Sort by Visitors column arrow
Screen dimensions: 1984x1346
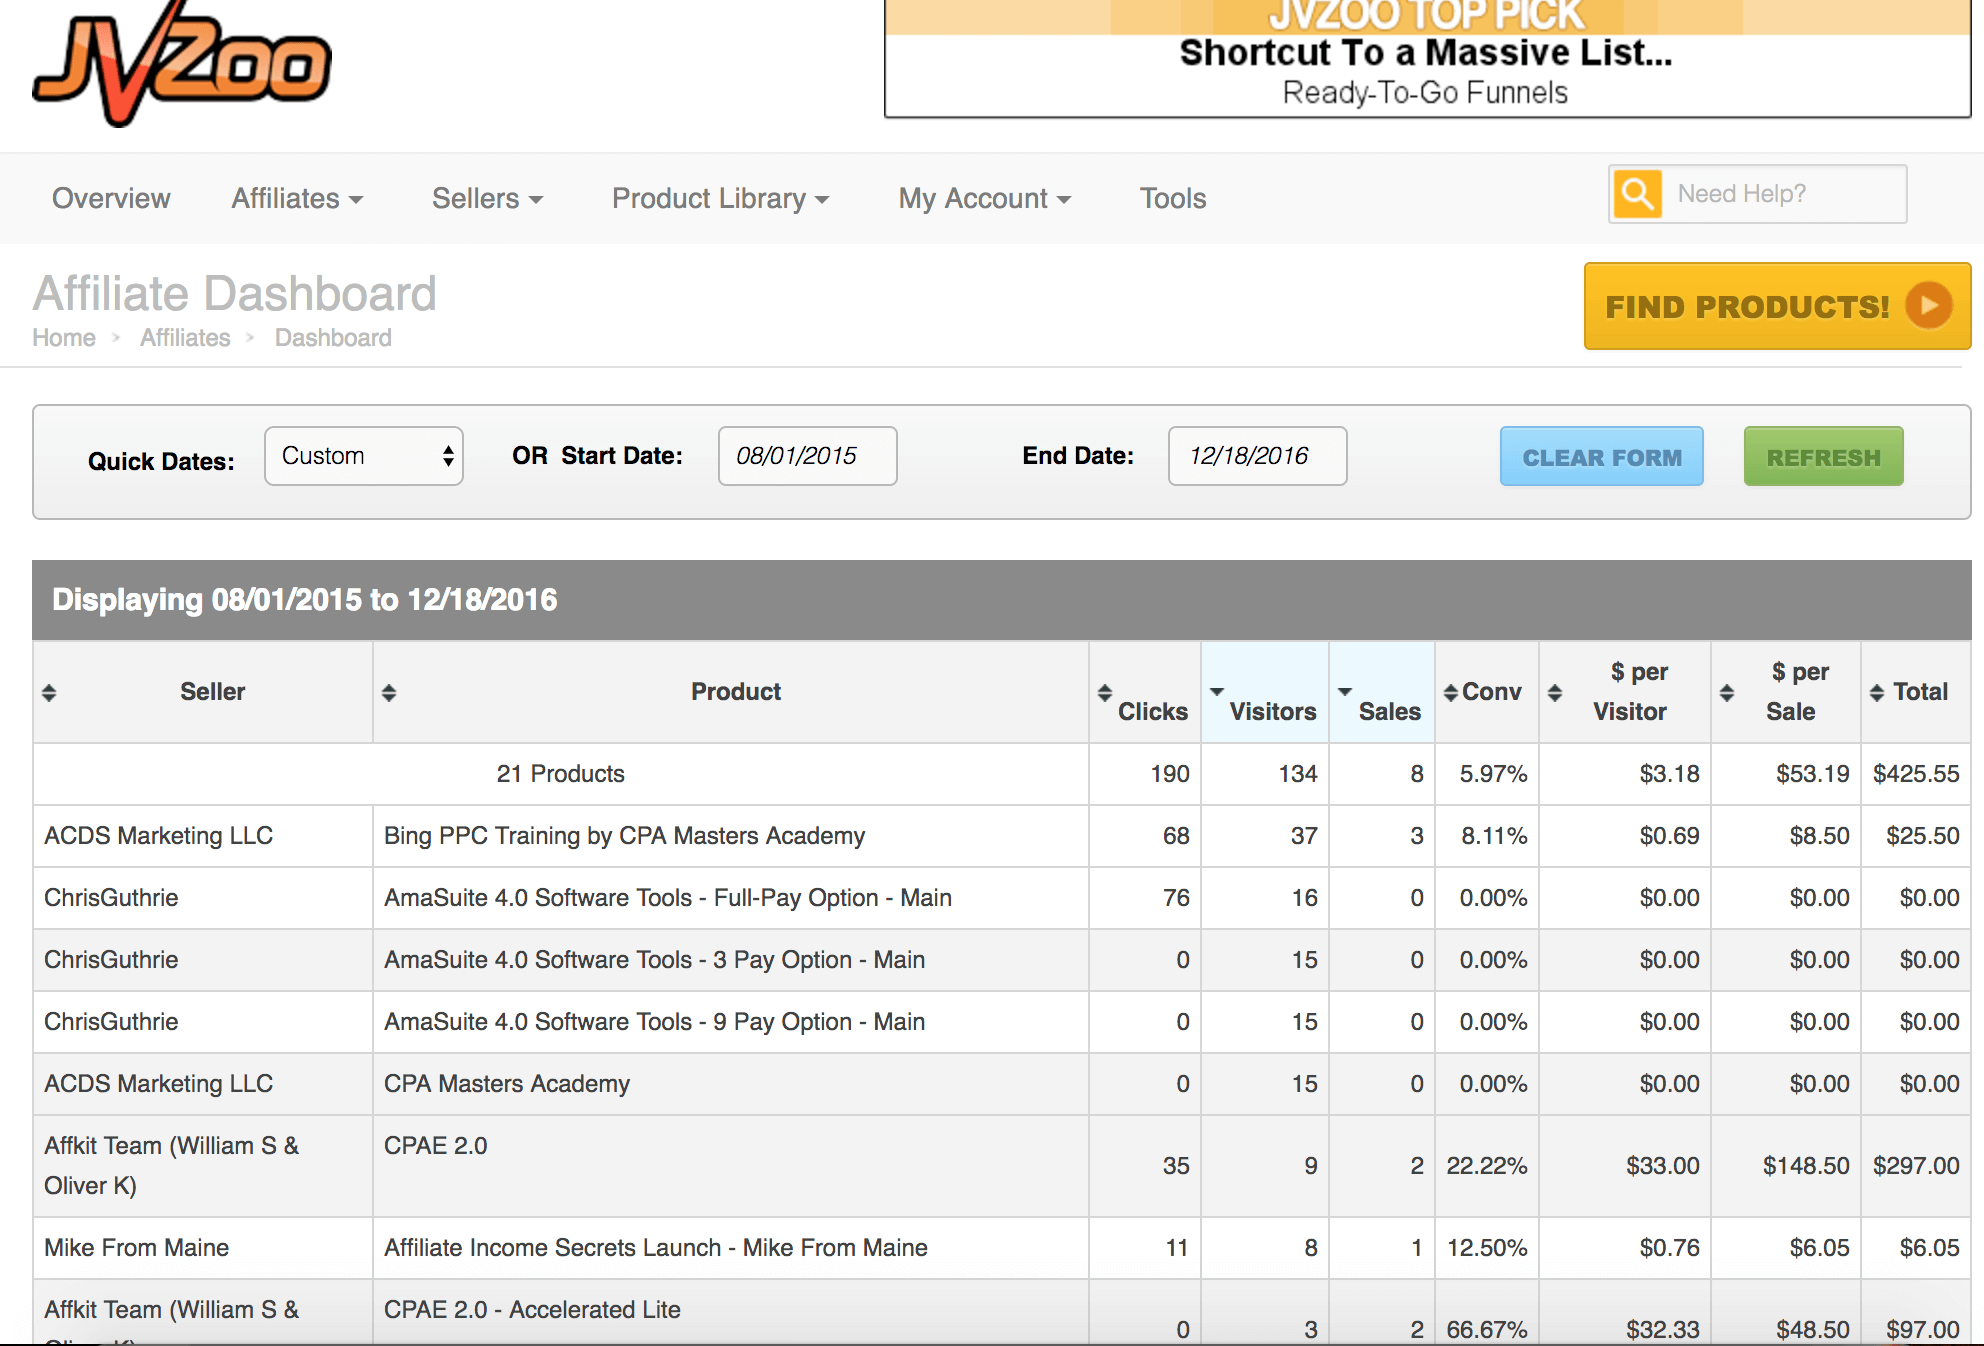click(1217, 691)
